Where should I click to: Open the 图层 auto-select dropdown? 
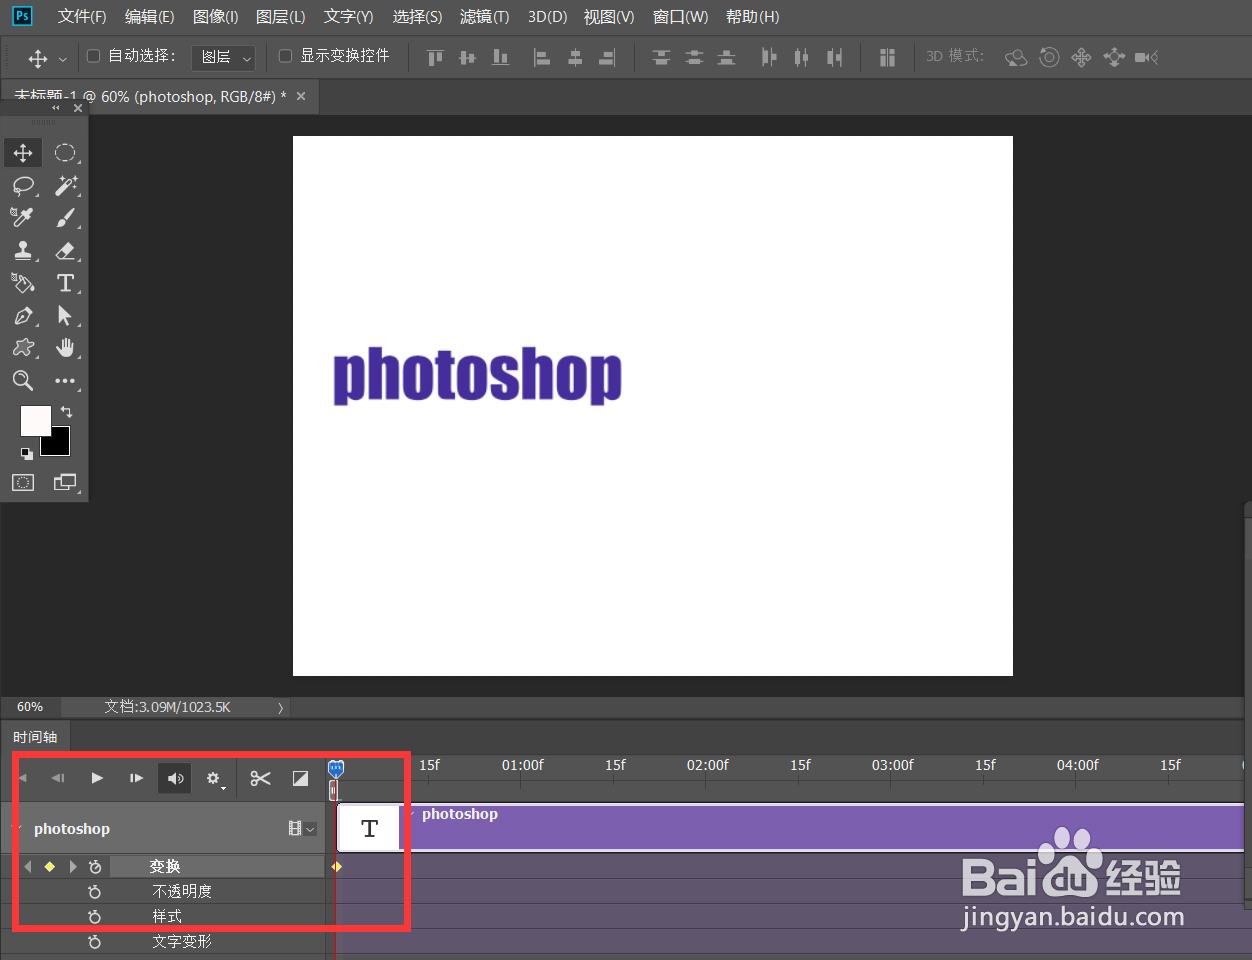click(x=223, y=58)
